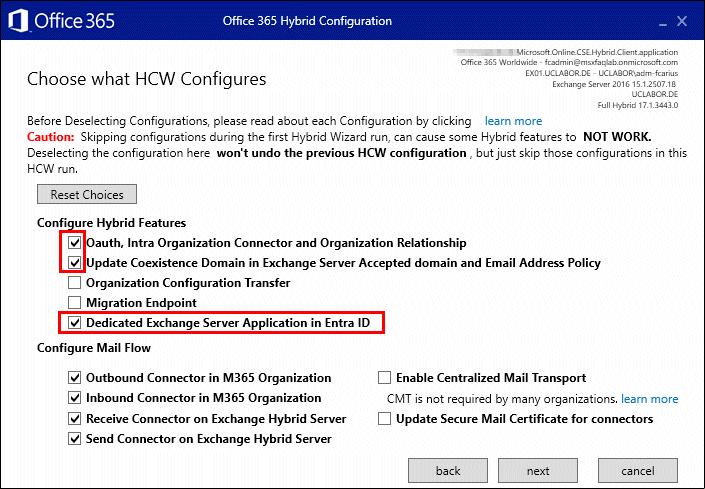
Task: Uncheck Update Coexistence Domain checkbox
Action: coord(75,262)
